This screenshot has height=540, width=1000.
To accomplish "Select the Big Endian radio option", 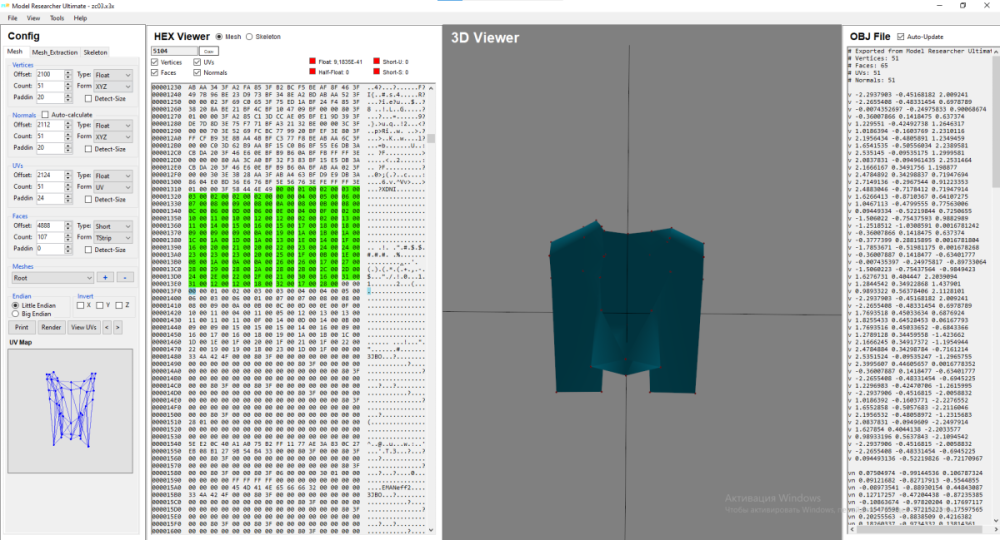I will pyautogui.click(x=15, y=314).
